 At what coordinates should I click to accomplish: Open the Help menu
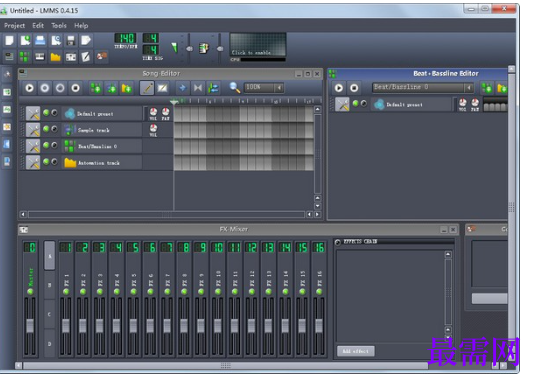(x=81, y=26)
